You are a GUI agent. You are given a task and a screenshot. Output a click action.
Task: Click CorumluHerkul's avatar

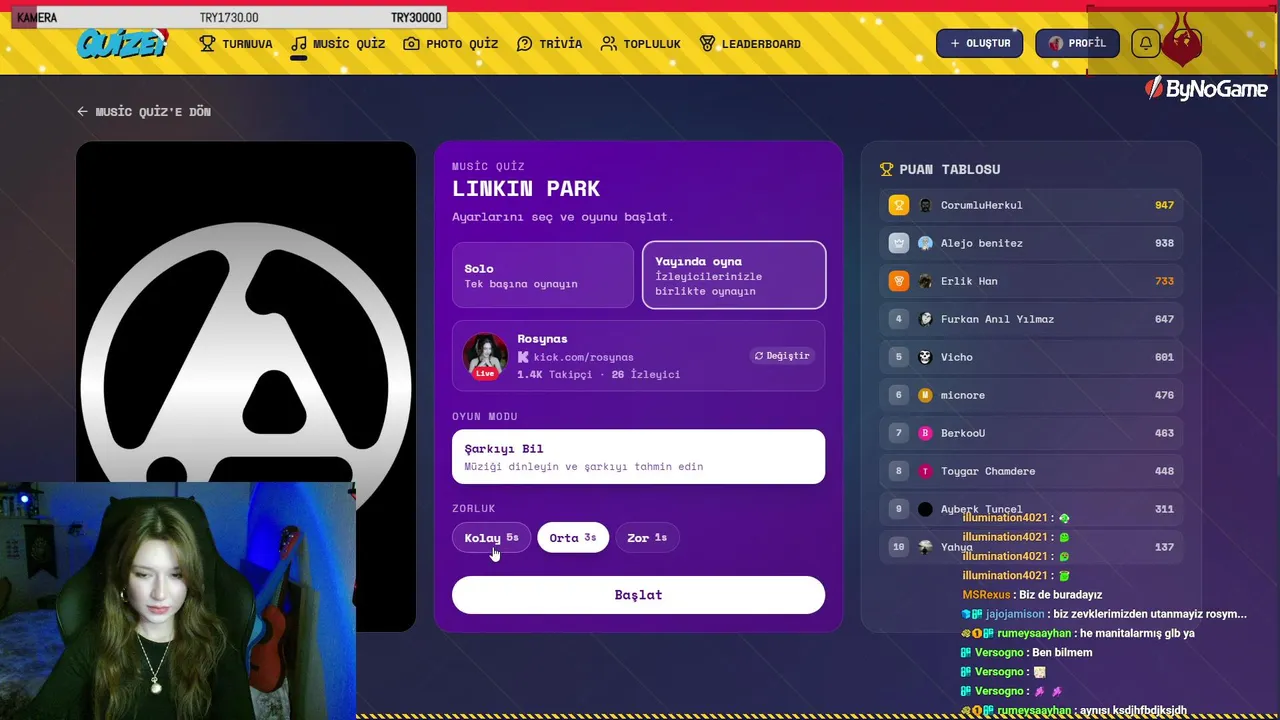tap(925, 205)
